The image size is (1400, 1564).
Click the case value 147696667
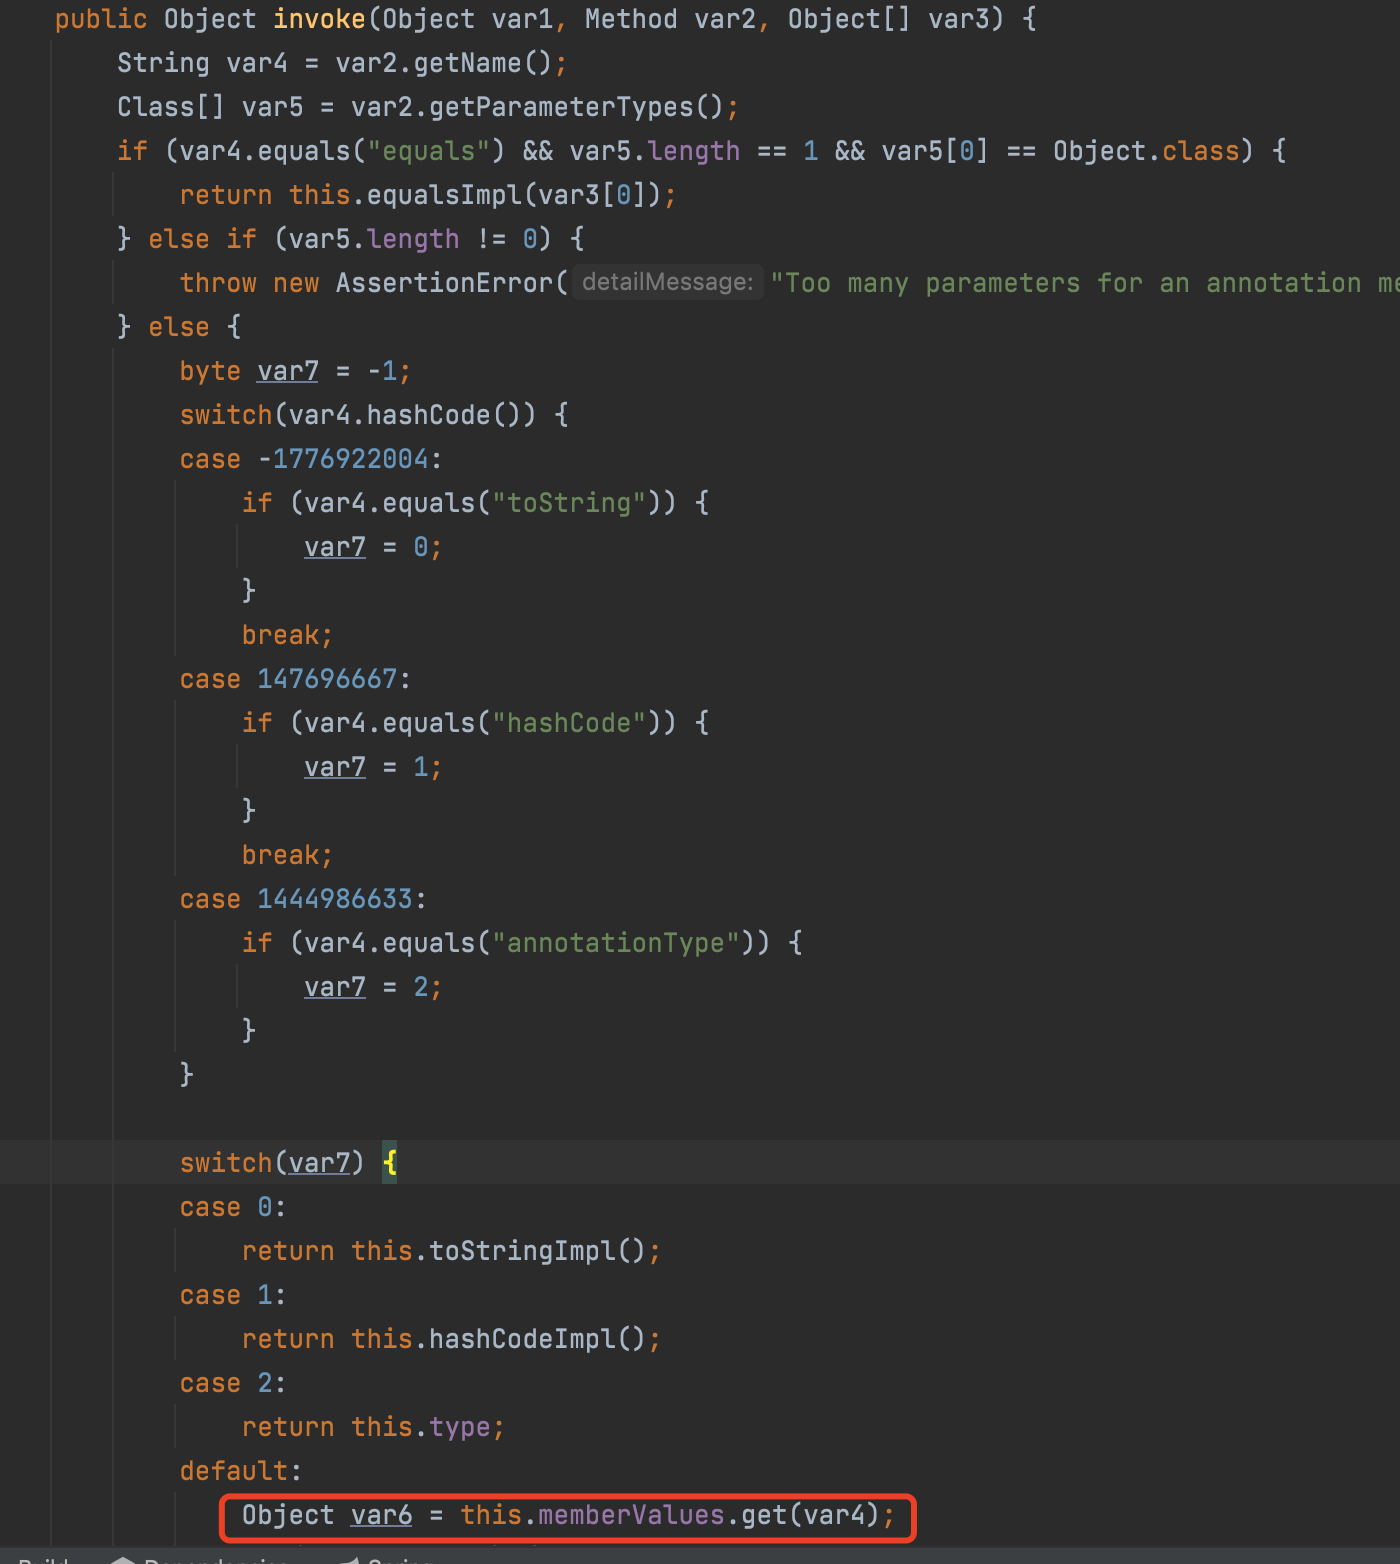[327, 679]
